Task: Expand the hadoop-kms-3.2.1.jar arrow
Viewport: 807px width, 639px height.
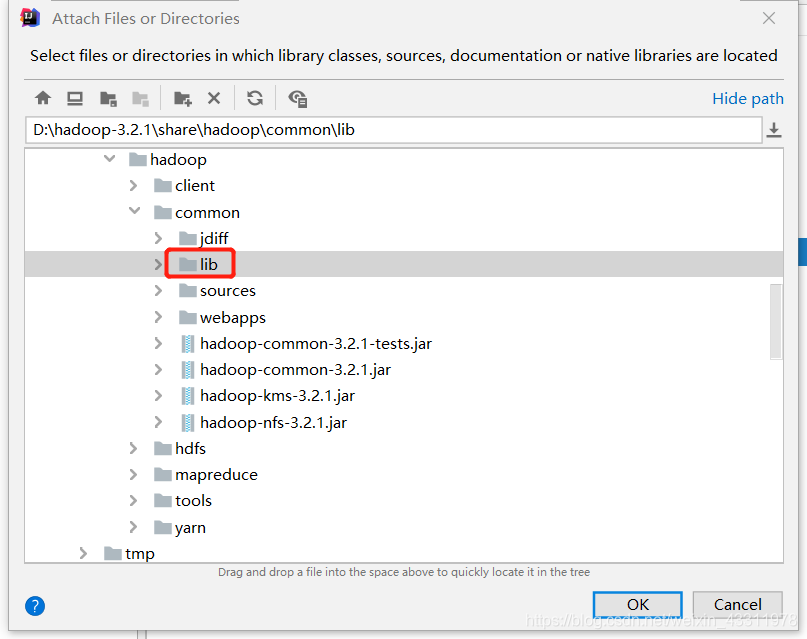Action: [158, 395]
